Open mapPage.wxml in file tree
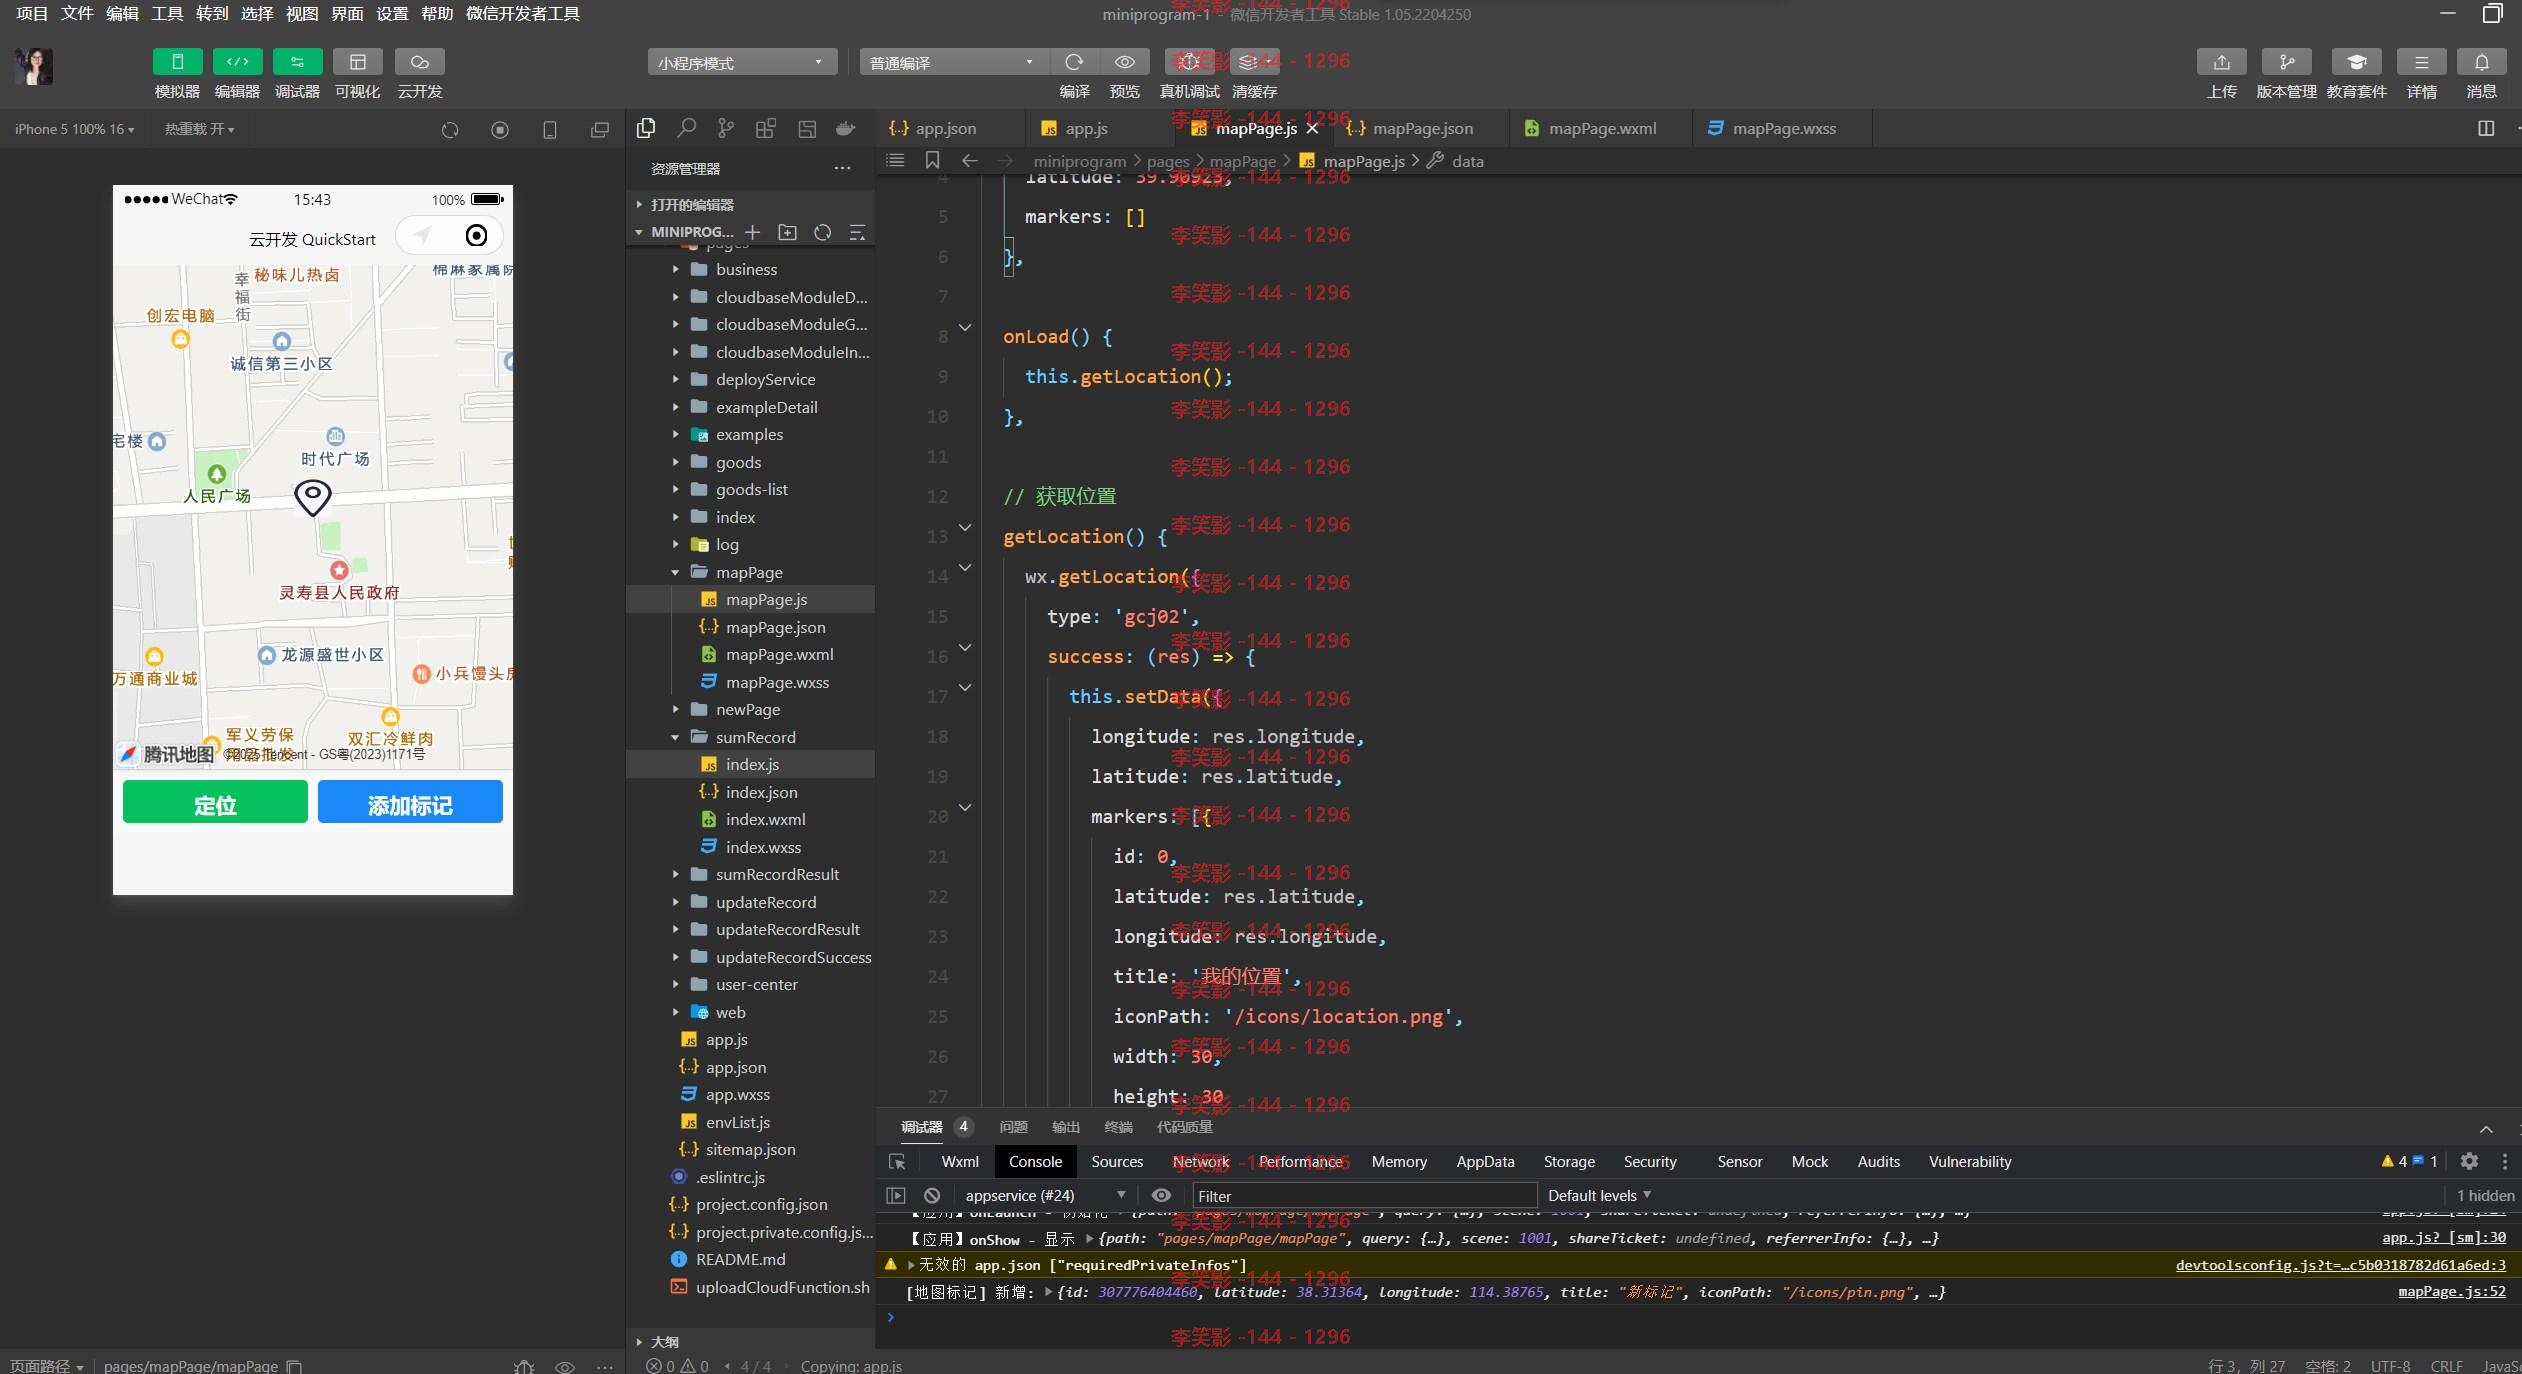 pos(779,654)
